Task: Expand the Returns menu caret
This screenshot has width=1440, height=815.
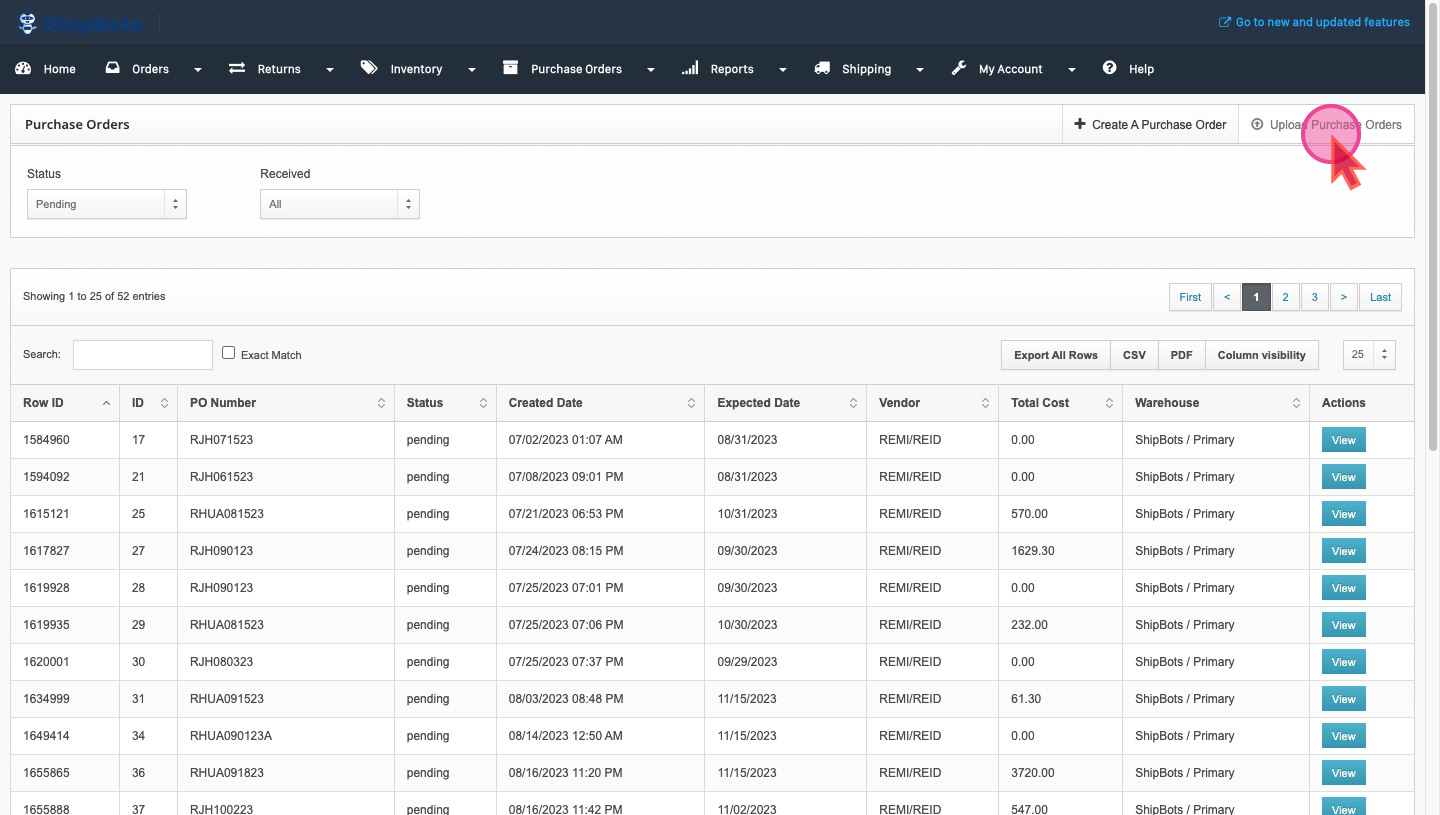Action: tap(330, 70)
